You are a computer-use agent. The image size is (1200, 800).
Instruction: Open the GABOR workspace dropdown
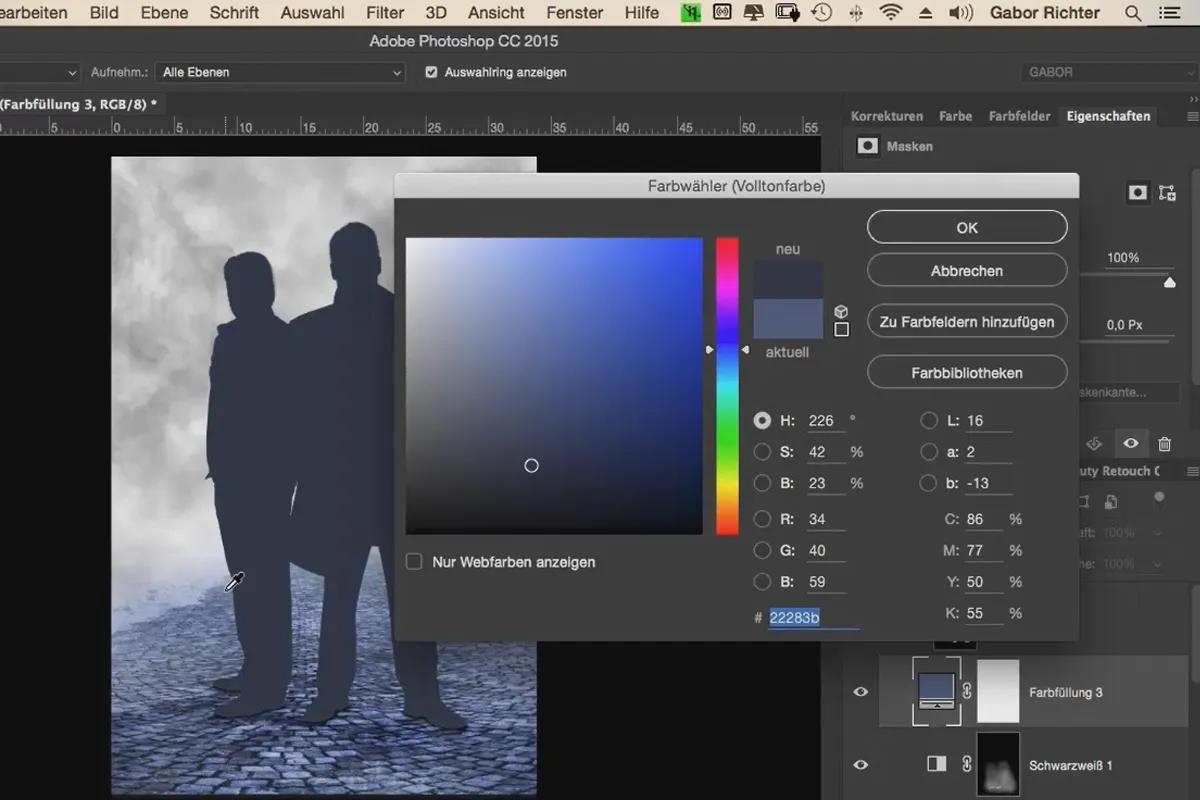pyautogui.click(x=1108, y=72)
